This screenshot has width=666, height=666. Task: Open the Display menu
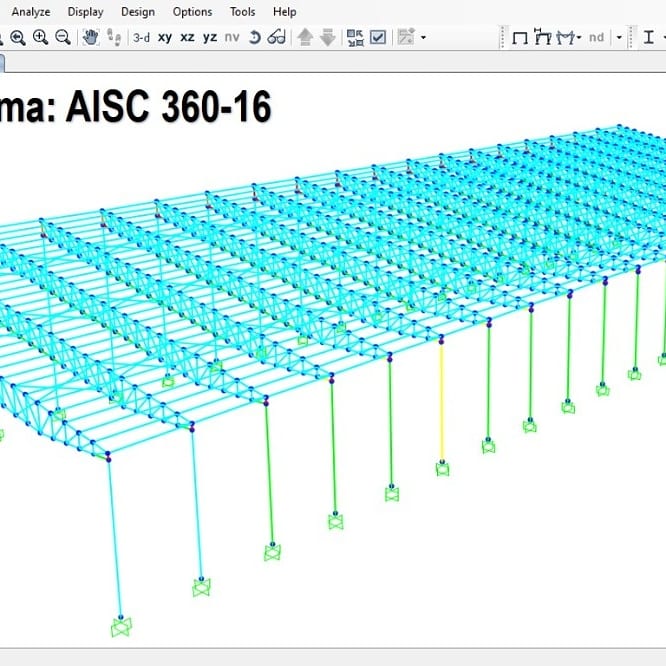coord(85,12)
